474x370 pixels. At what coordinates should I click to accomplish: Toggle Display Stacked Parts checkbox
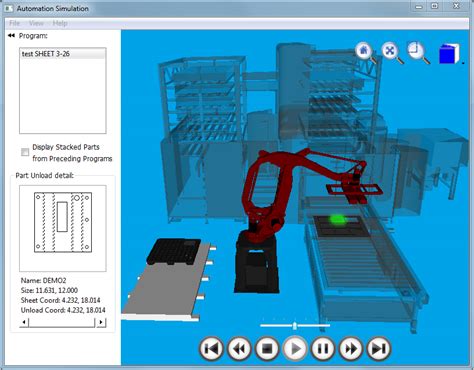25,152
